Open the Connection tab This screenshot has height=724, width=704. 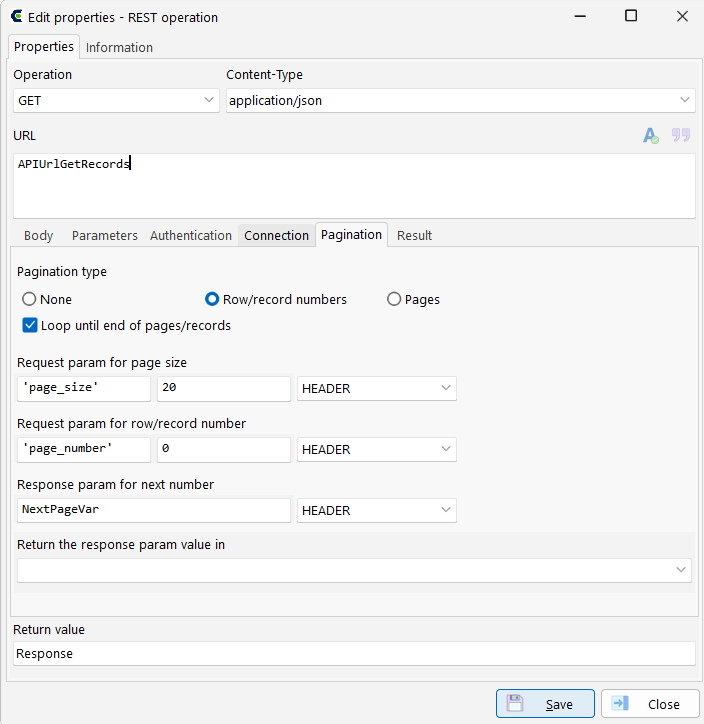pos(276,235)
